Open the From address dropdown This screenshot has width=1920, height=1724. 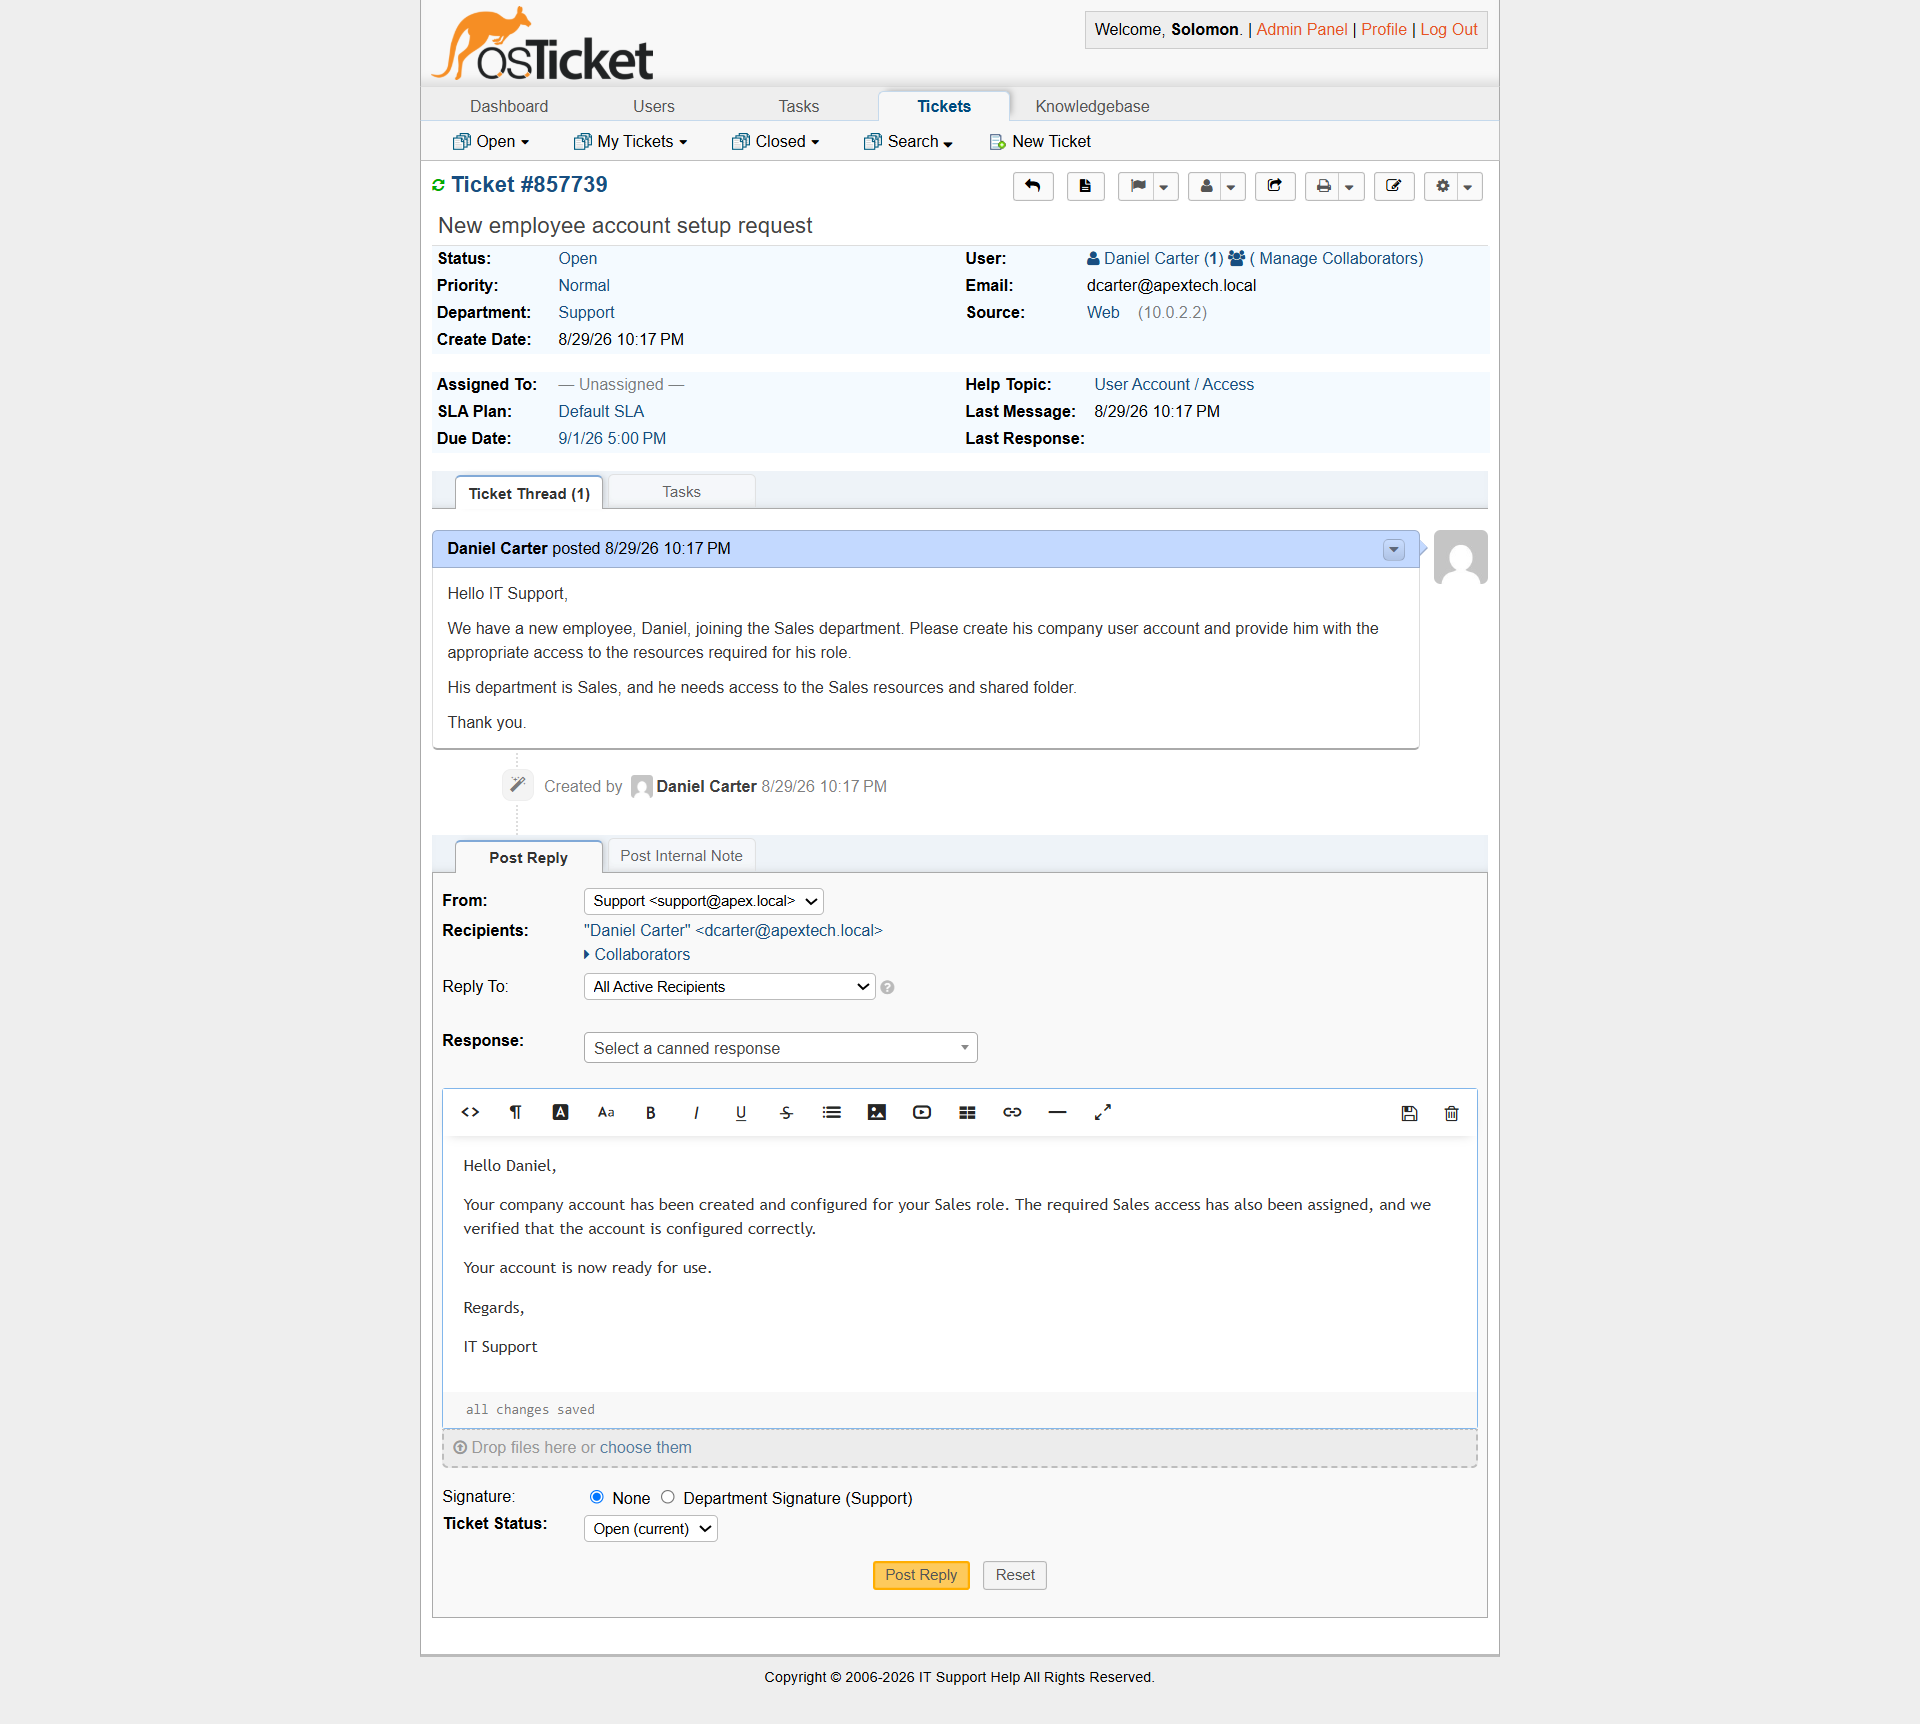point(704,901)
